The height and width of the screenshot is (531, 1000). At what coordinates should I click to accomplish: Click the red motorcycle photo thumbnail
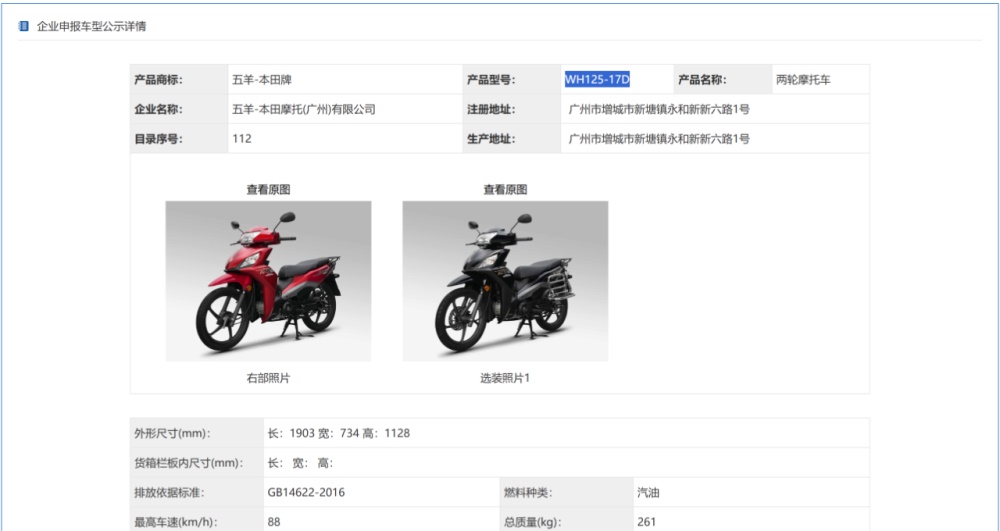(268, 281)
